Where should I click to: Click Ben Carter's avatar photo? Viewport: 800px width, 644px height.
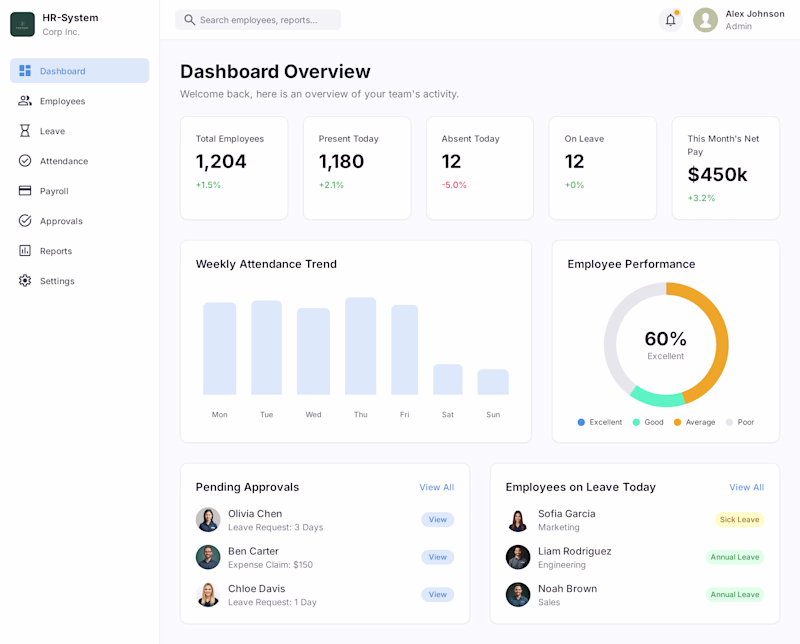208,557
